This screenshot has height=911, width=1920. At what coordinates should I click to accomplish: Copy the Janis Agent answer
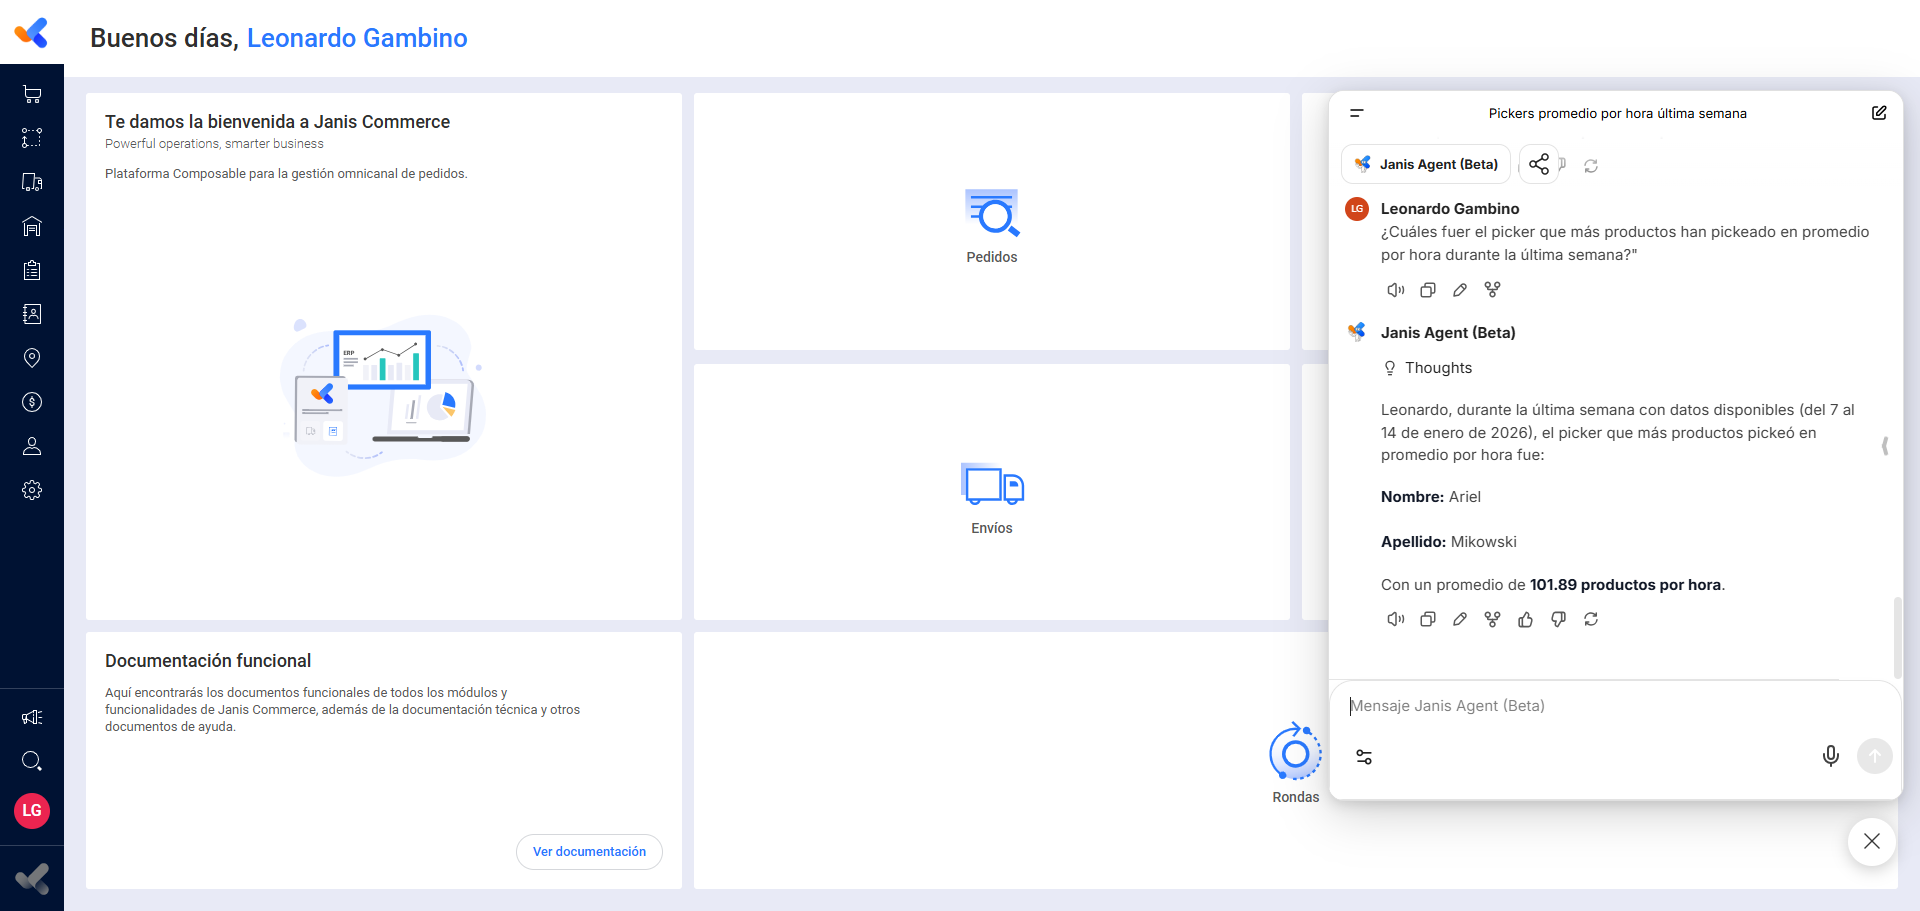(1428, 620)
